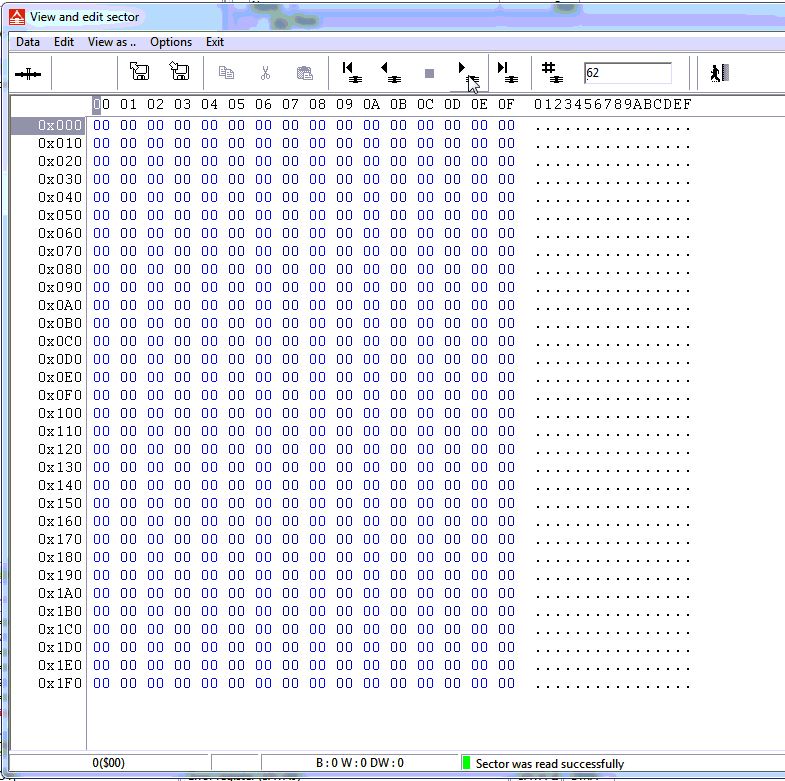Click the go to sector number icon
785x781 pixels.
click(x=552, y=72)
